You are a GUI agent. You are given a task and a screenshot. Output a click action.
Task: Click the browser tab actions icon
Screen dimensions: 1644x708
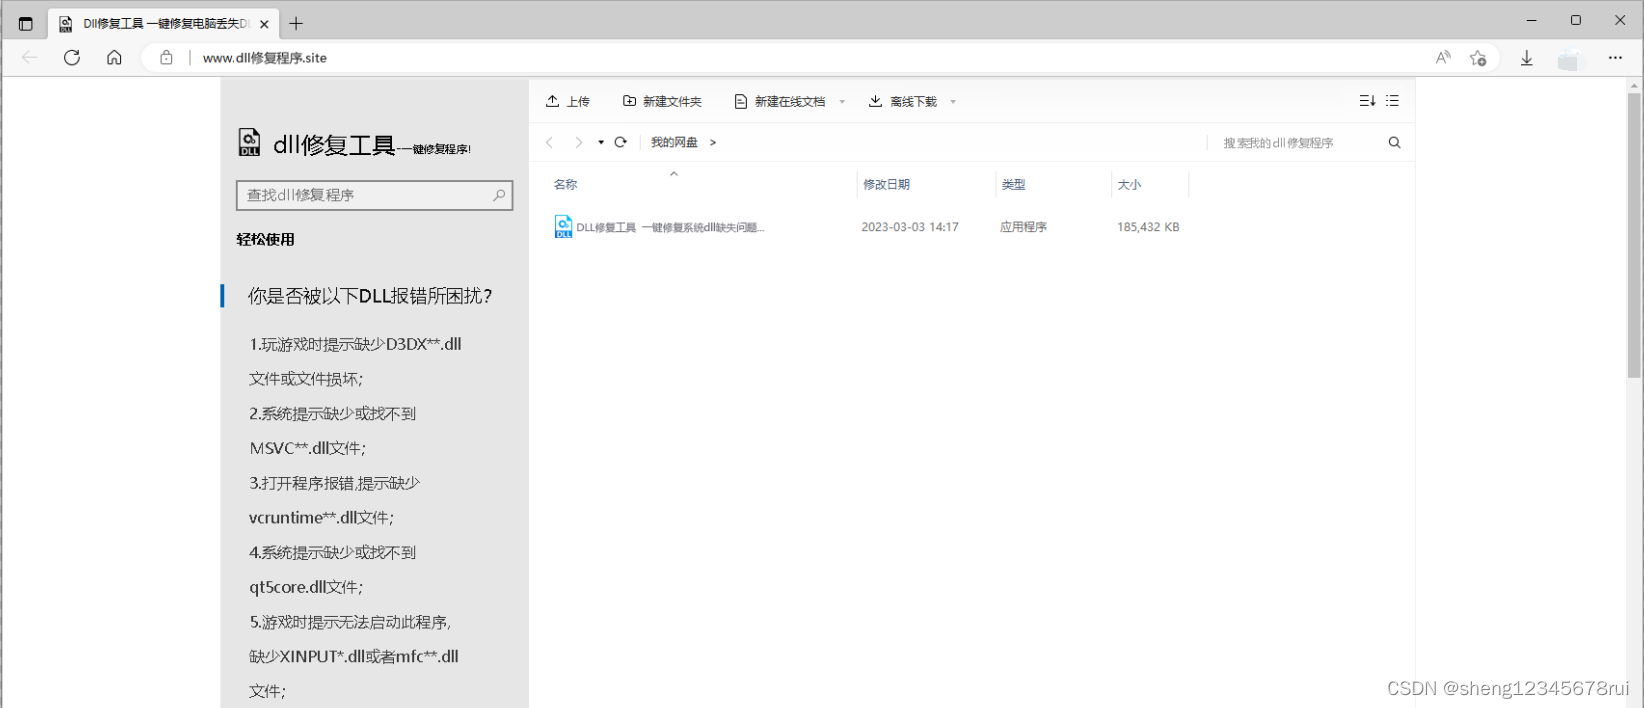[26, 24]
